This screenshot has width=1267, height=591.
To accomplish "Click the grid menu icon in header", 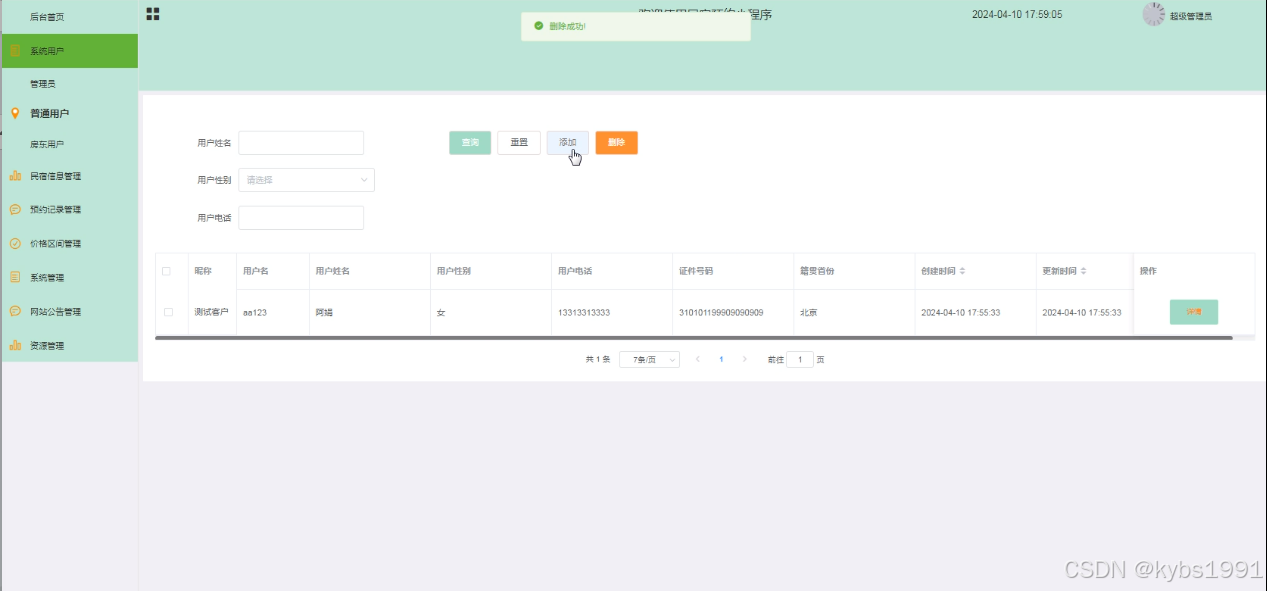I will tap(153, 14).
